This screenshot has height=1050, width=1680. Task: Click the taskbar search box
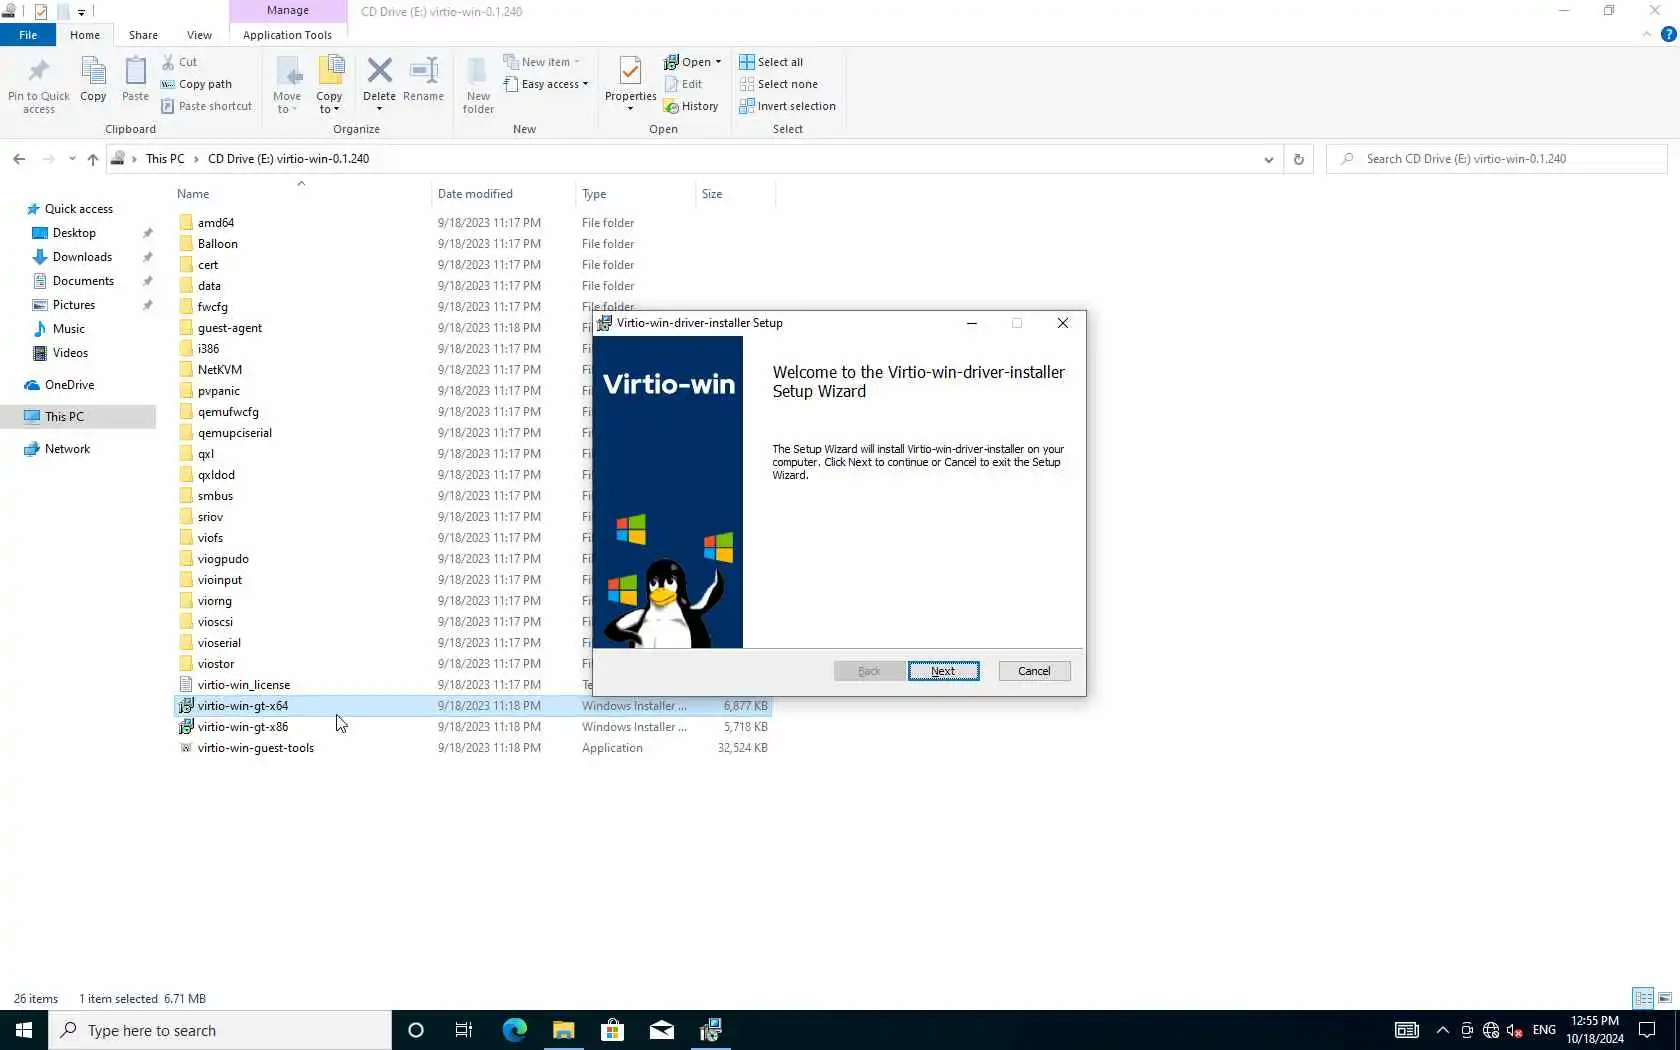tap(220, 1030)
